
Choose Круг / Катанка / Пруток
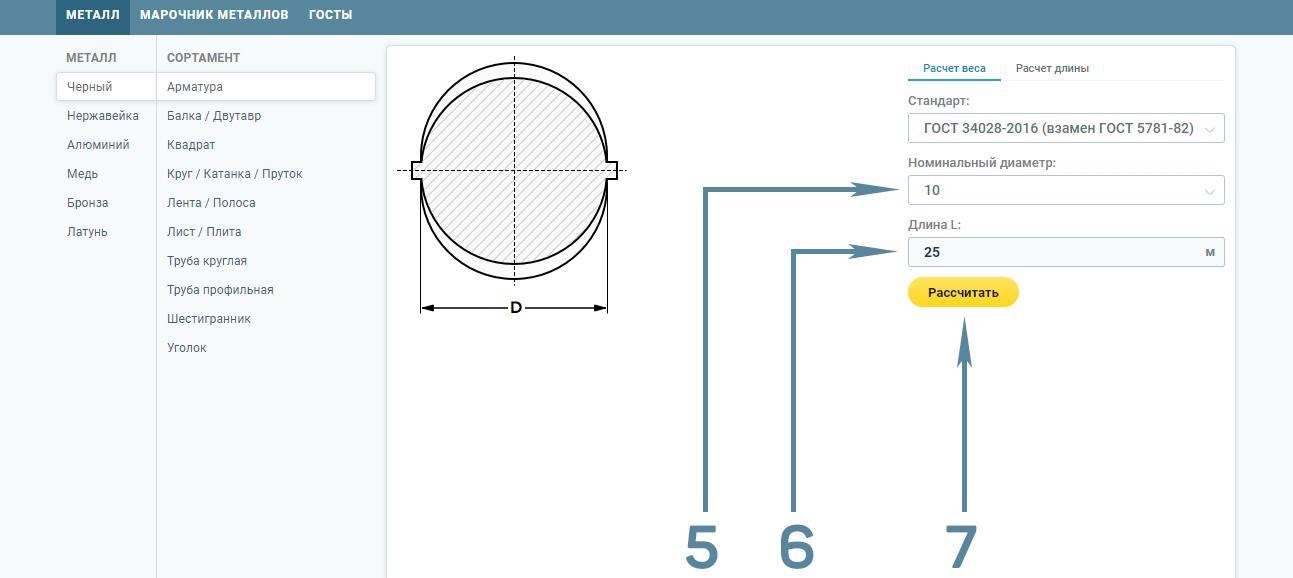(x=235, y=174)
